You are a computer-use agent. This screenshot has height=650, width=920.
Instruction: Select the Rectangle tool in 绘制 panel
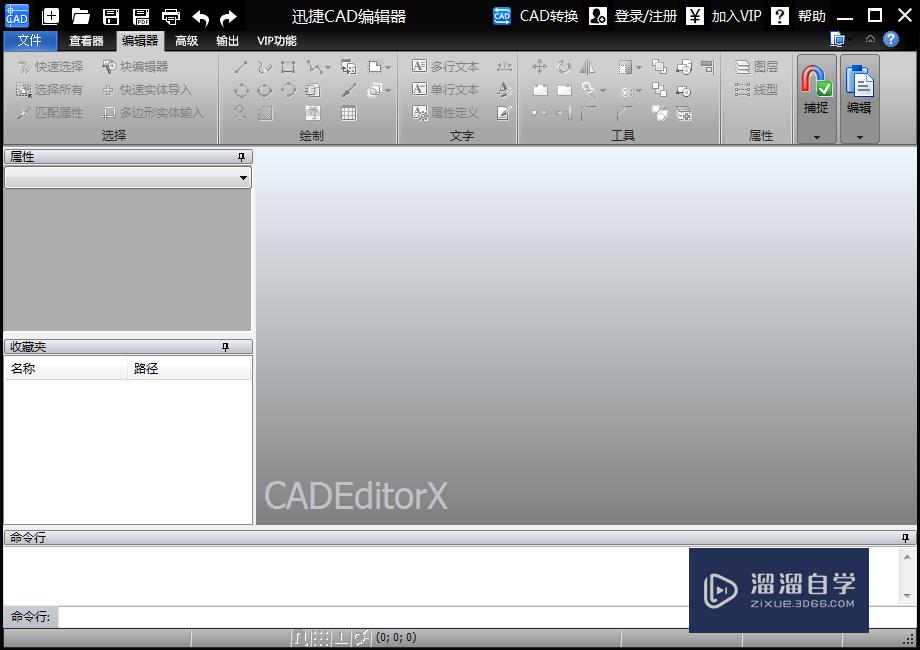click(287, 66)
